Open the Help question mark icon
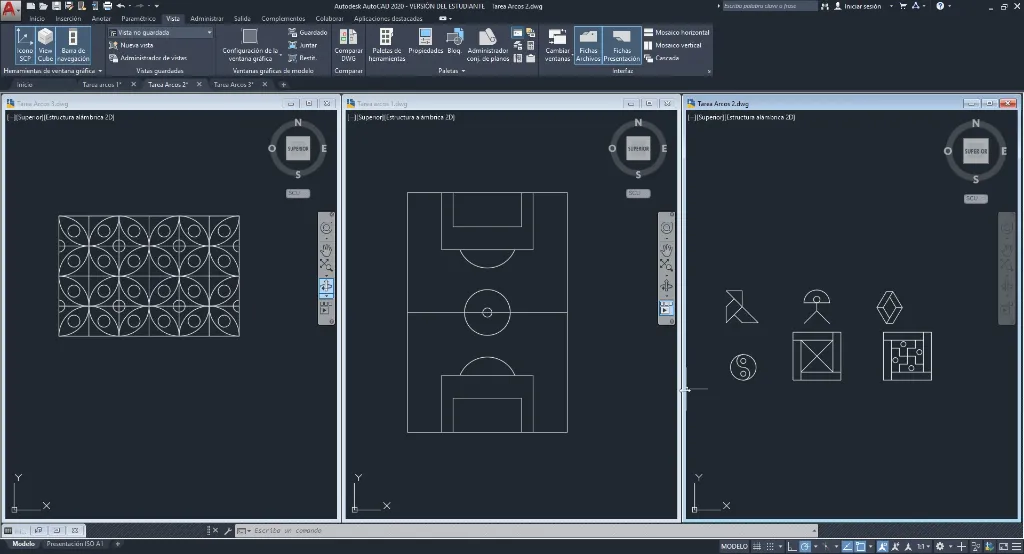 (x=940, y=6)
